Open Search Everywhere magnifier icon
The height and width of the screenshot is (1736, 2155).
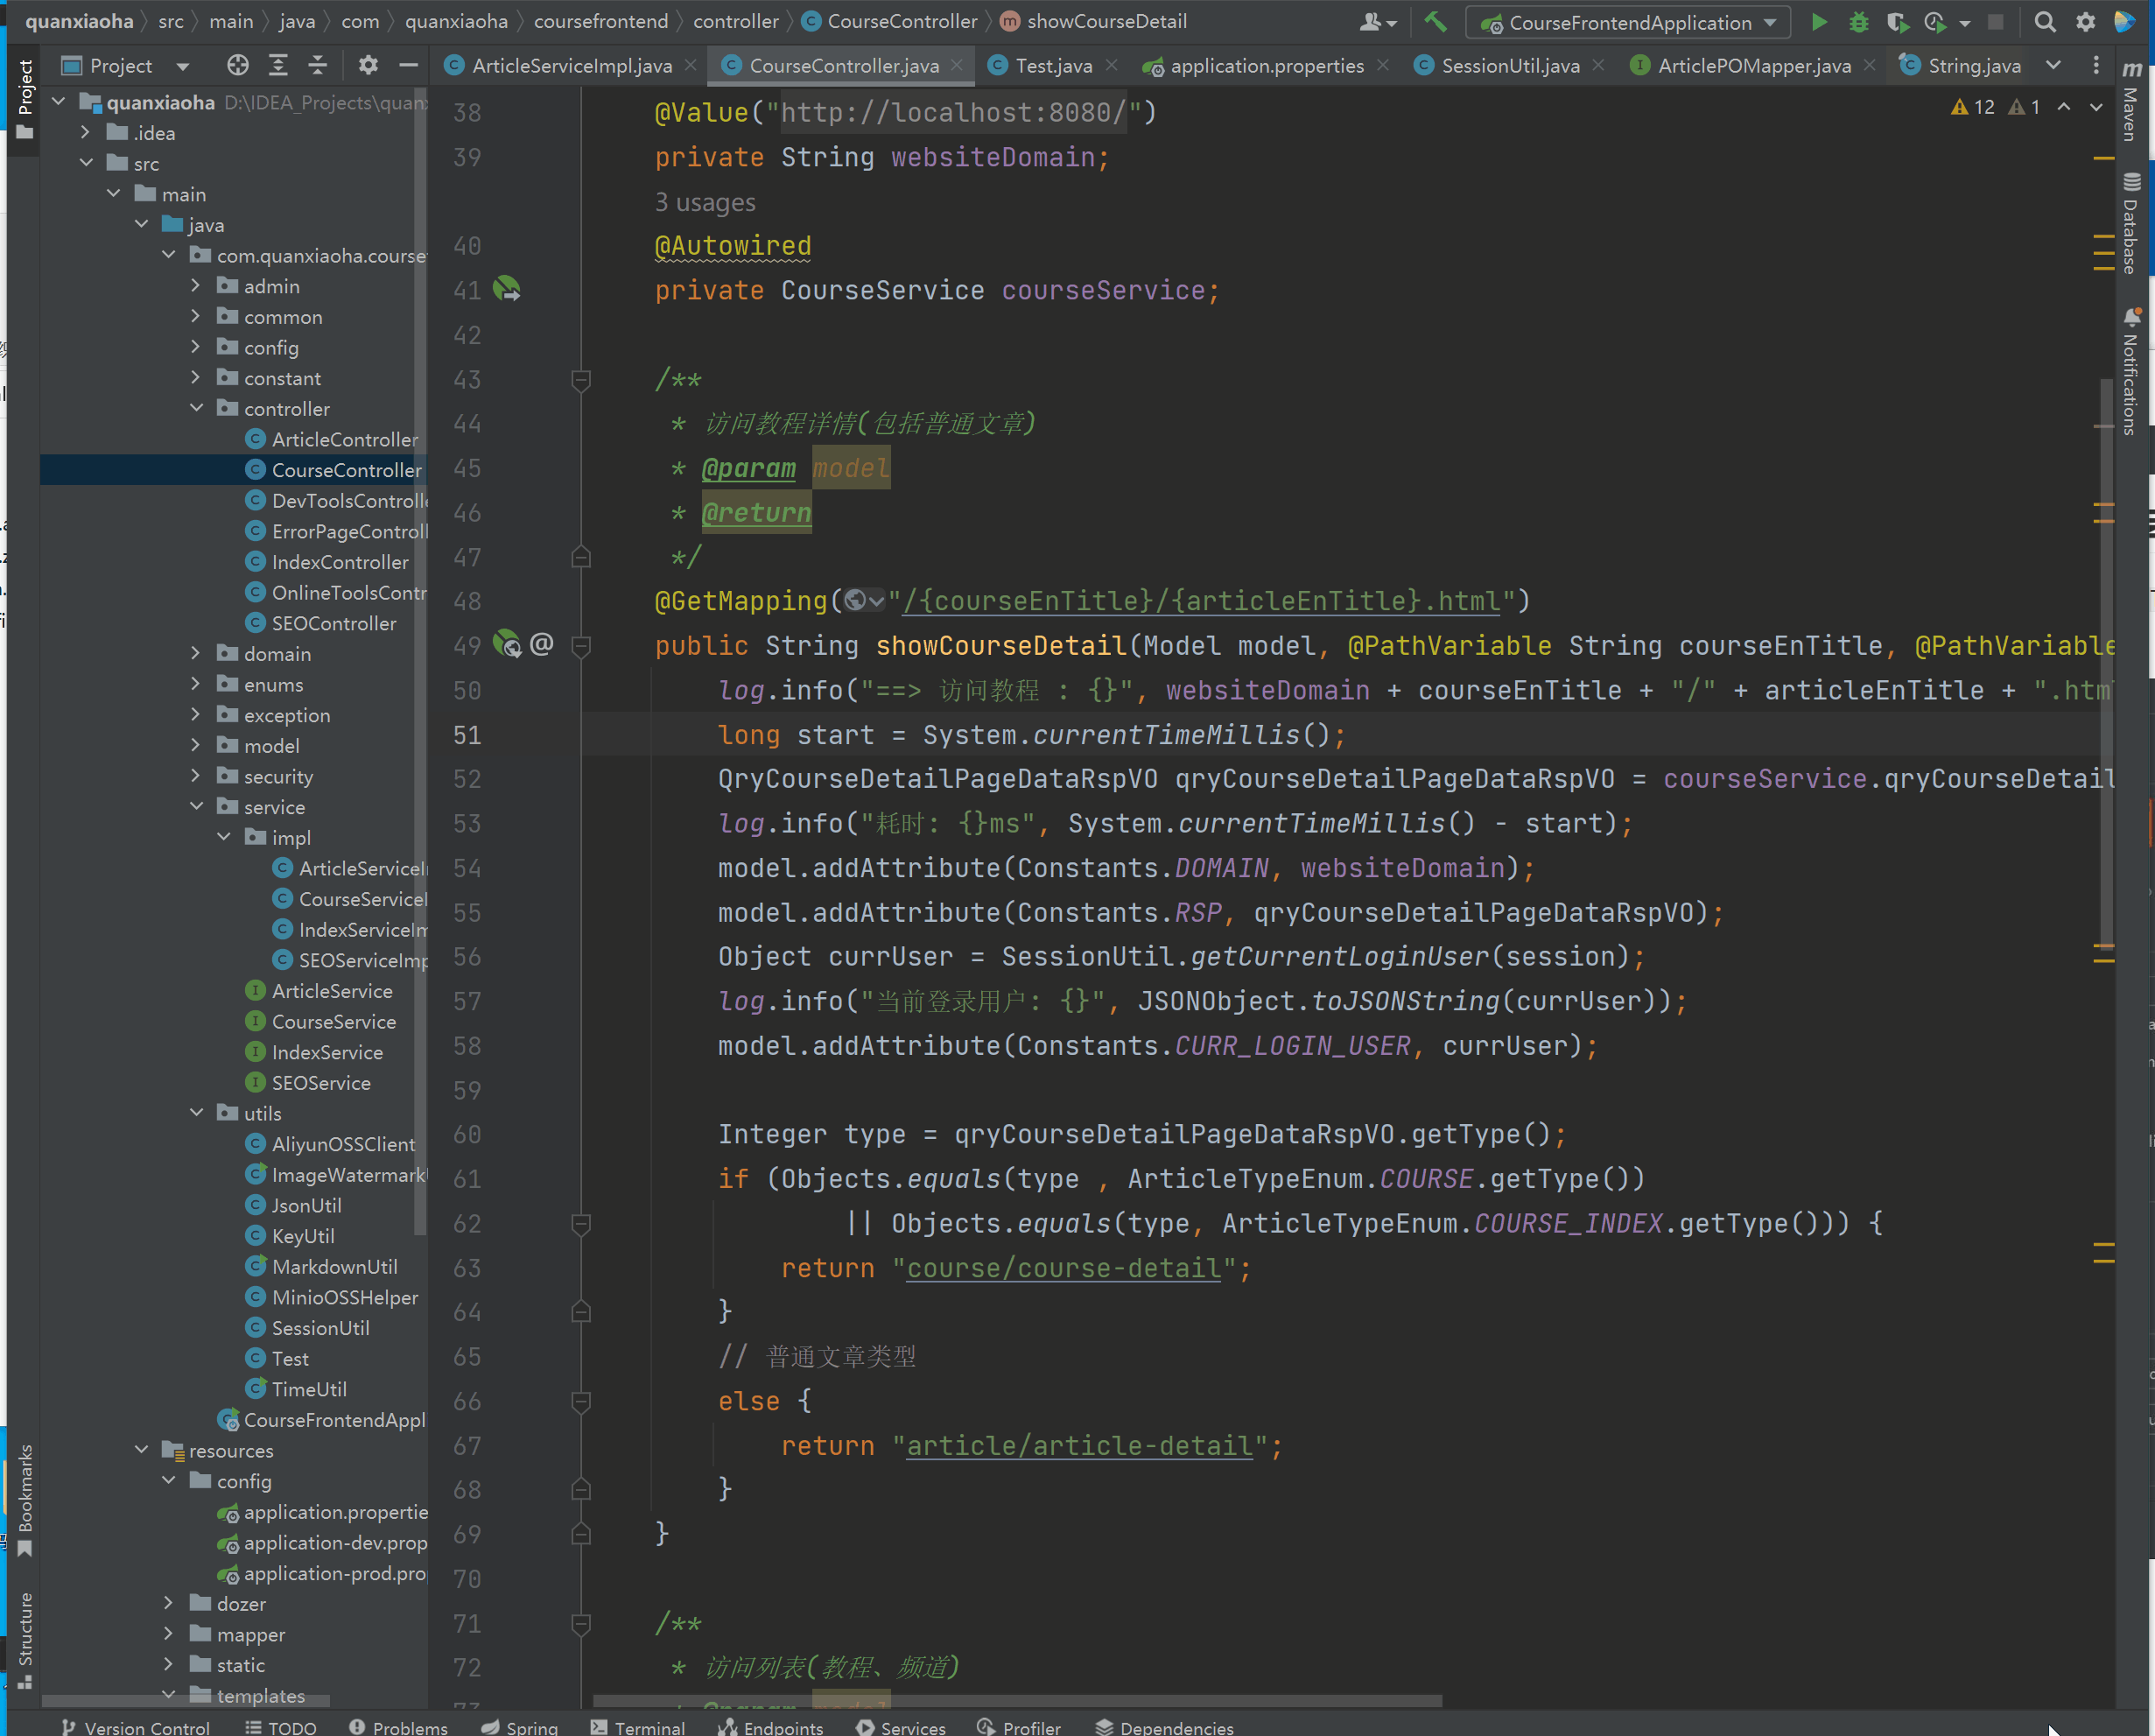click(2045, 22)
